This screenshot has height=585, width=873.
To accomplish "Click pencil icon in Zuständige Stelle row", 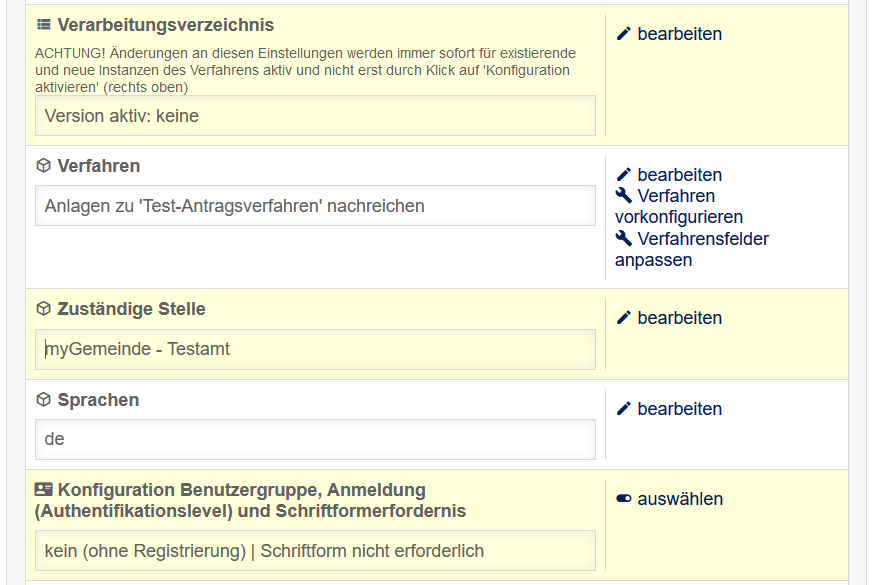I will (x=624, y=318).
